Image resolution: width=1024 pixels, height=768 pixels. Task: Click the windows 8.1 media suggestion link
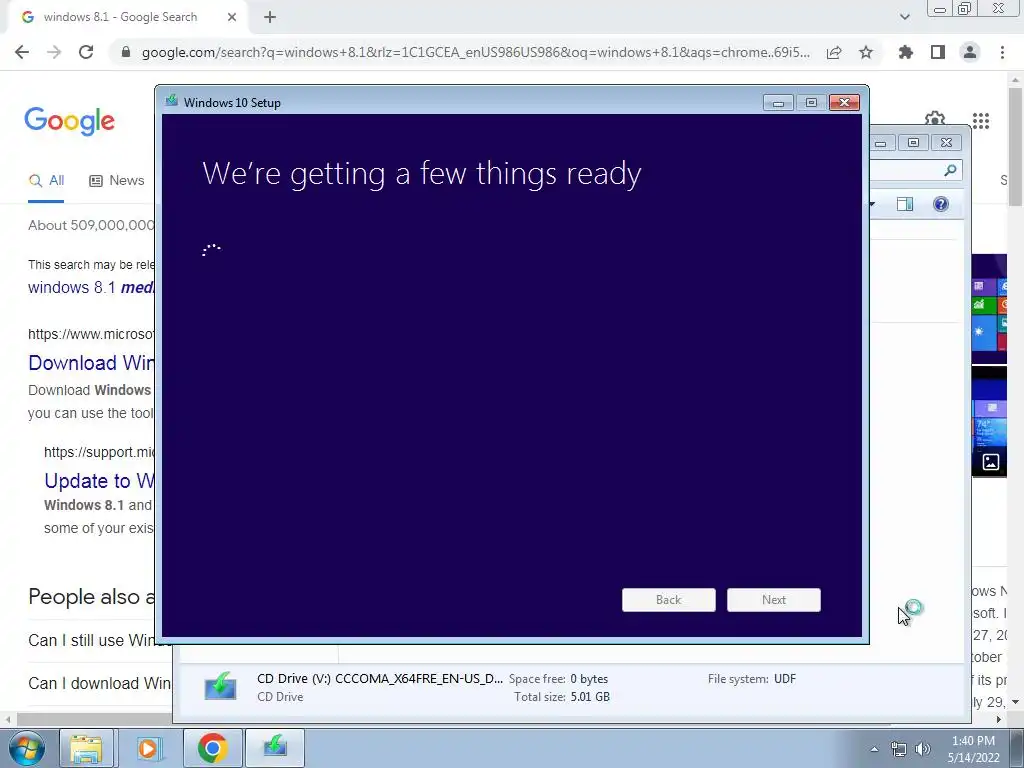tap(91, 287)
